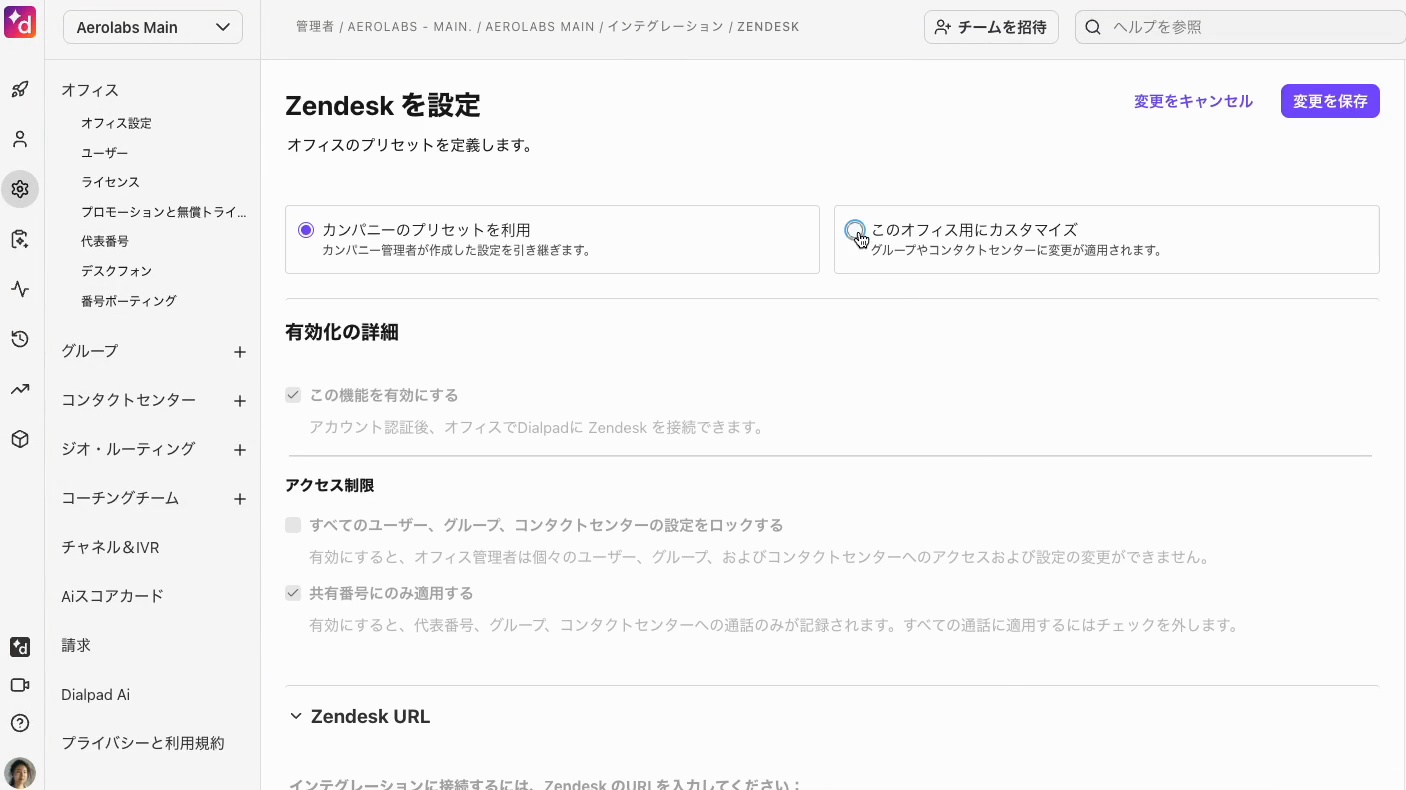
Task: Open 番号ポーティング in sidebar
Action: point(129,301)
